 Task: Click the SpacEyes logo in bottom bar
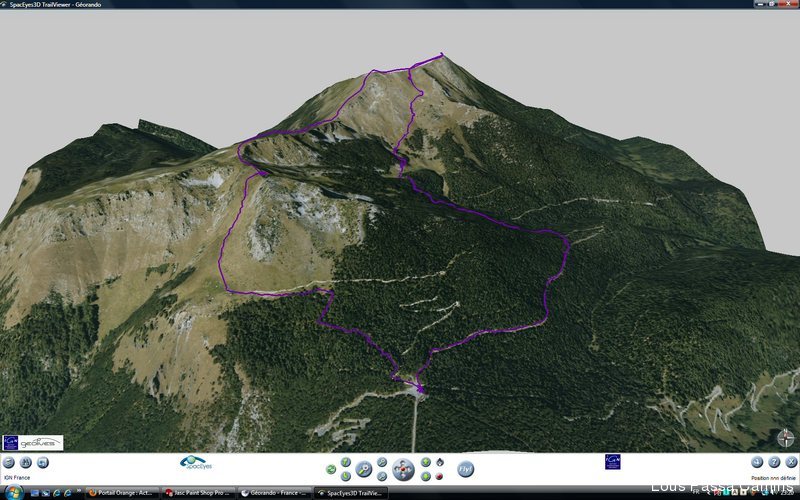pos(195,463)
